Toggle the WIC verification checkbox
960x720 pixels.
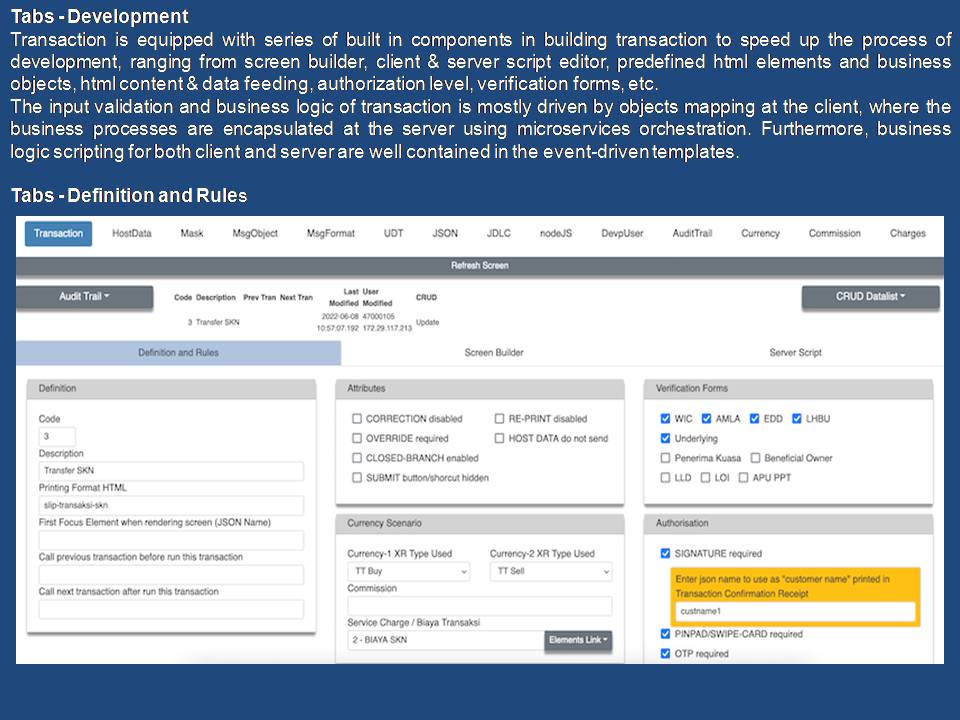(666, 419)
